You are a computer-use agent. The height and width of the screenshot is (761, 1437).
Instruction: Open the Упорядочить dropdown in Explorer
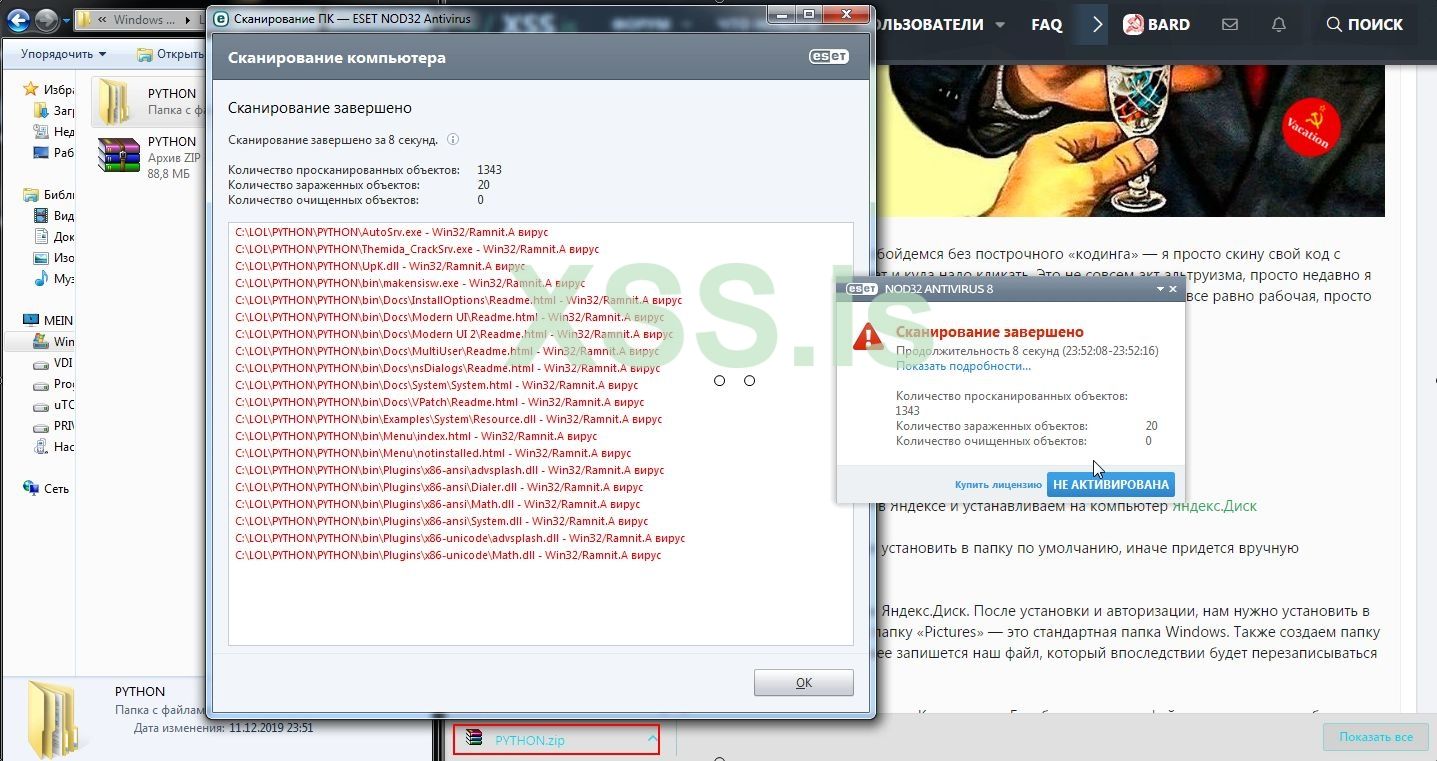(63, 54)
